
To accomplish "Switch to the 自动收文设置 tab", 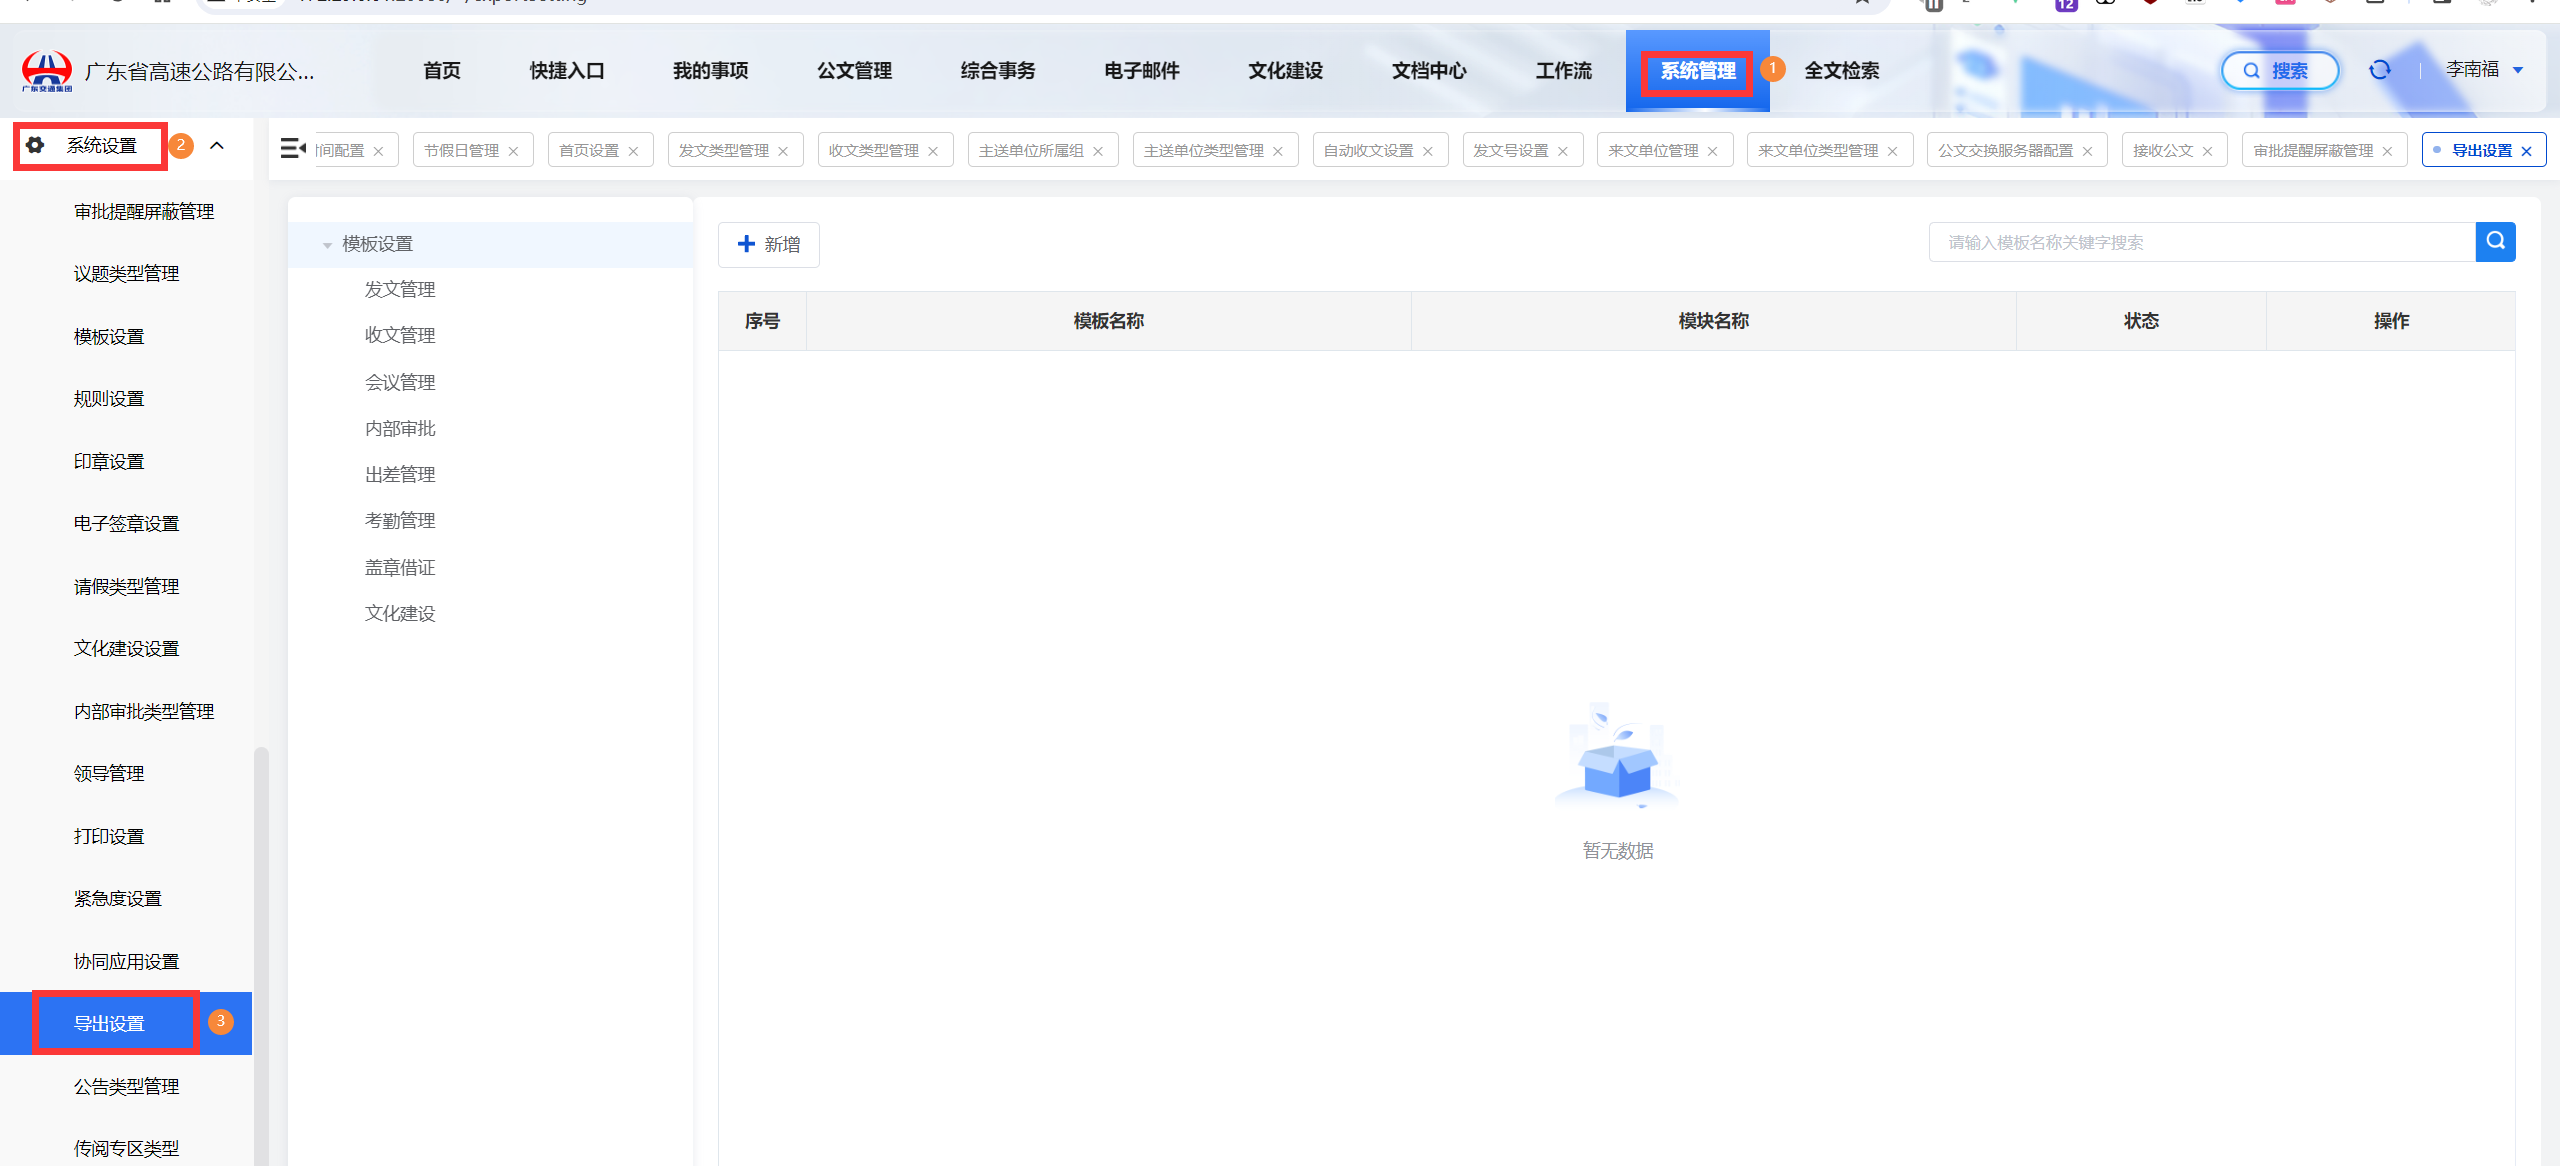I will pos(1368,150).
